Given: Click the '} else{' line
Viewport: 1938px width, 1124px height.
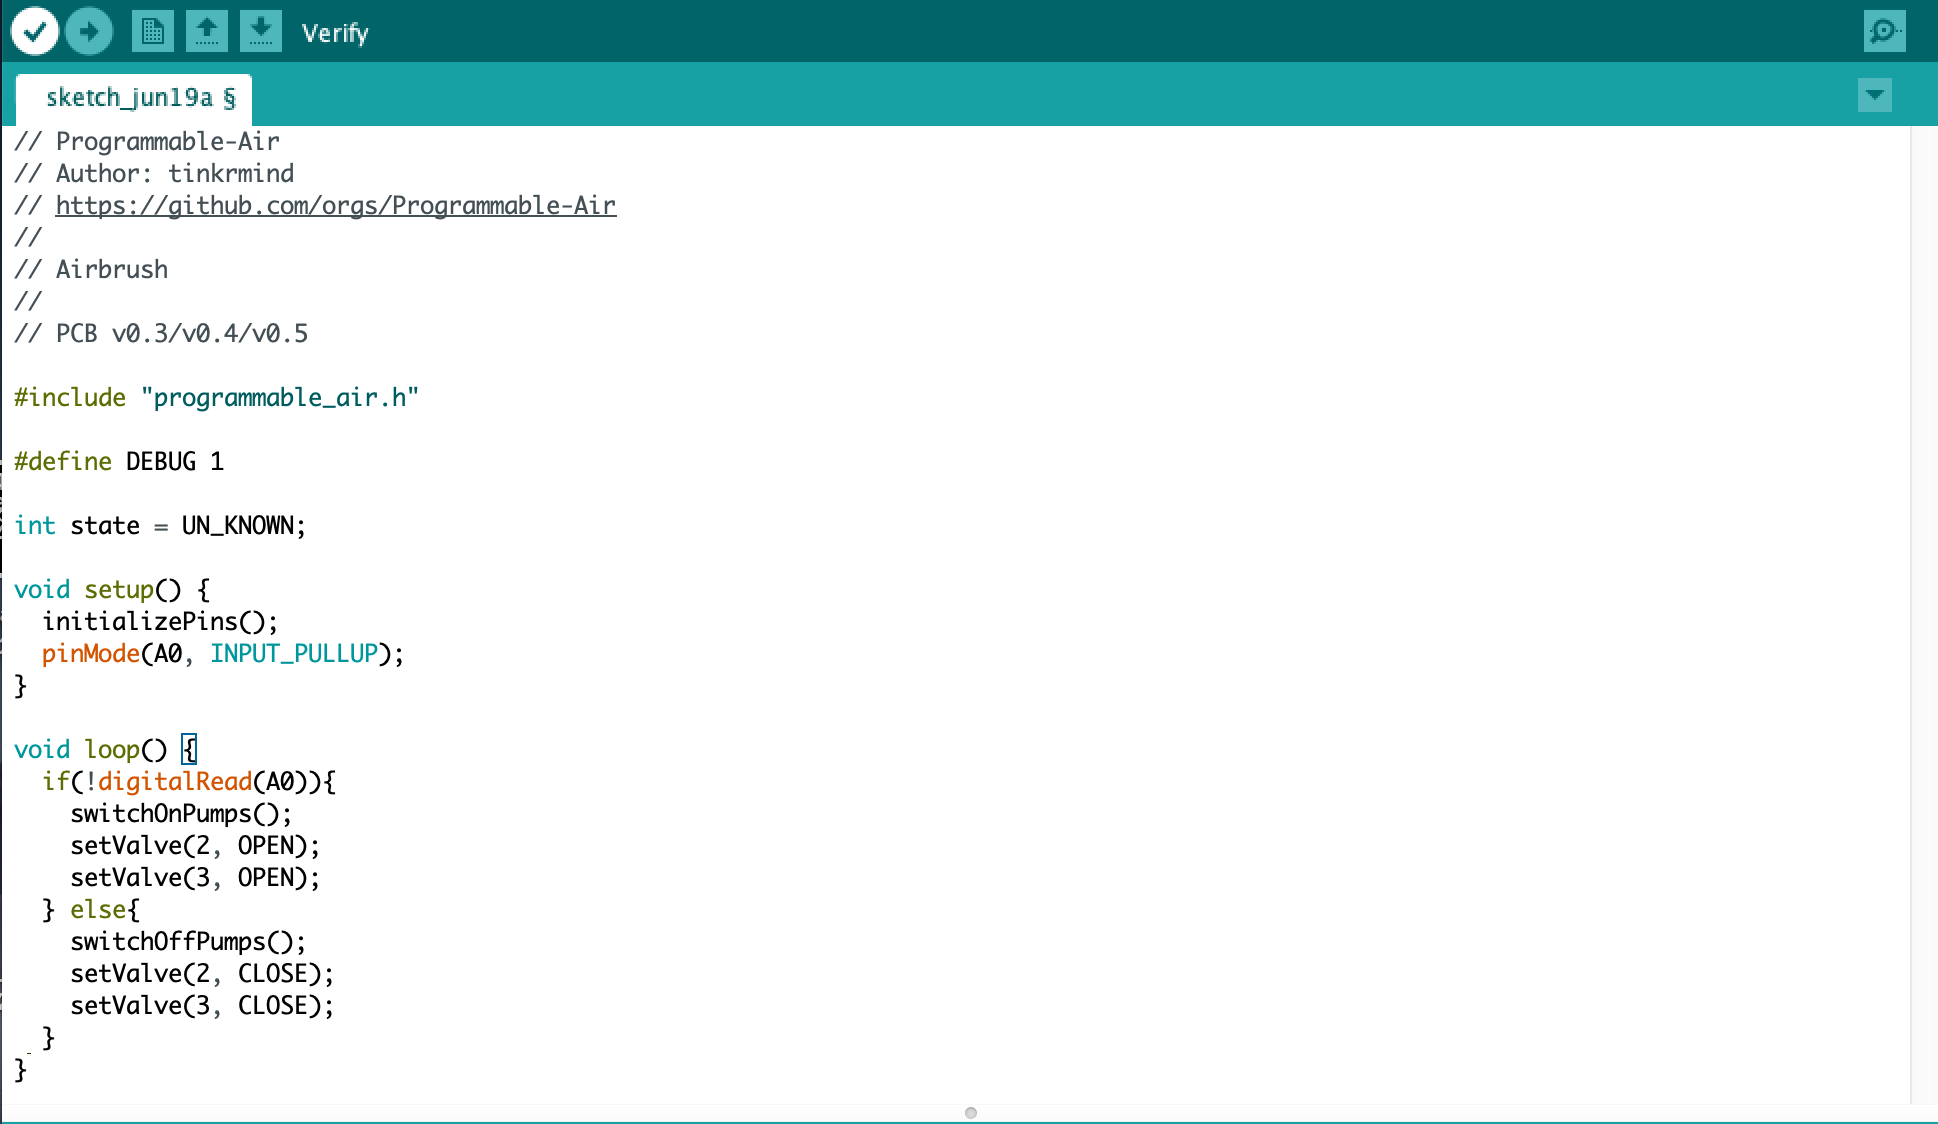Looking at the screenshot, I should click(91, 909).
